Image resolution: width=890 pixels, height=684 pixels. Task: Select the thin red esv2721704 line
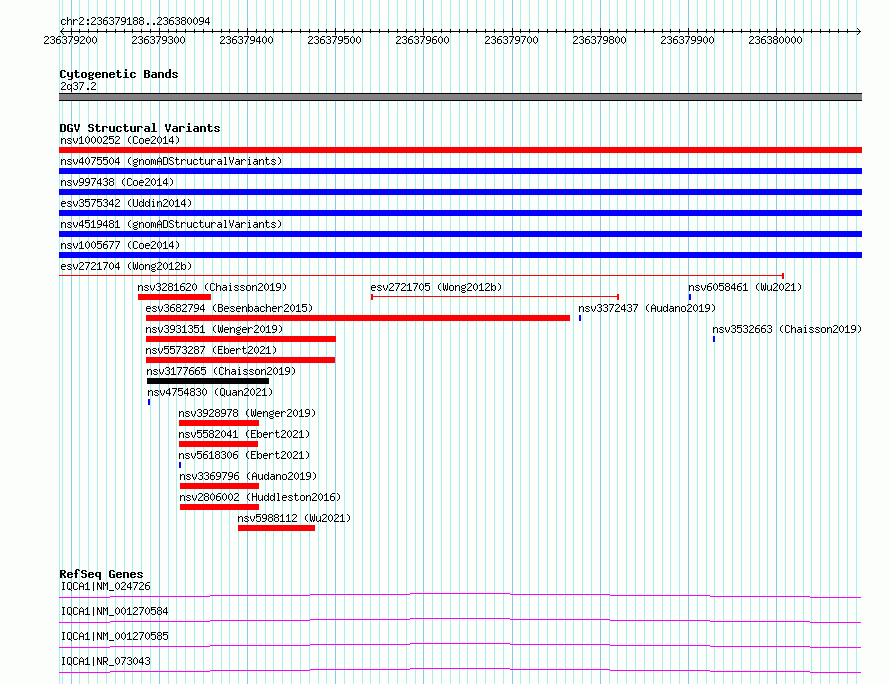coord(421,276)
